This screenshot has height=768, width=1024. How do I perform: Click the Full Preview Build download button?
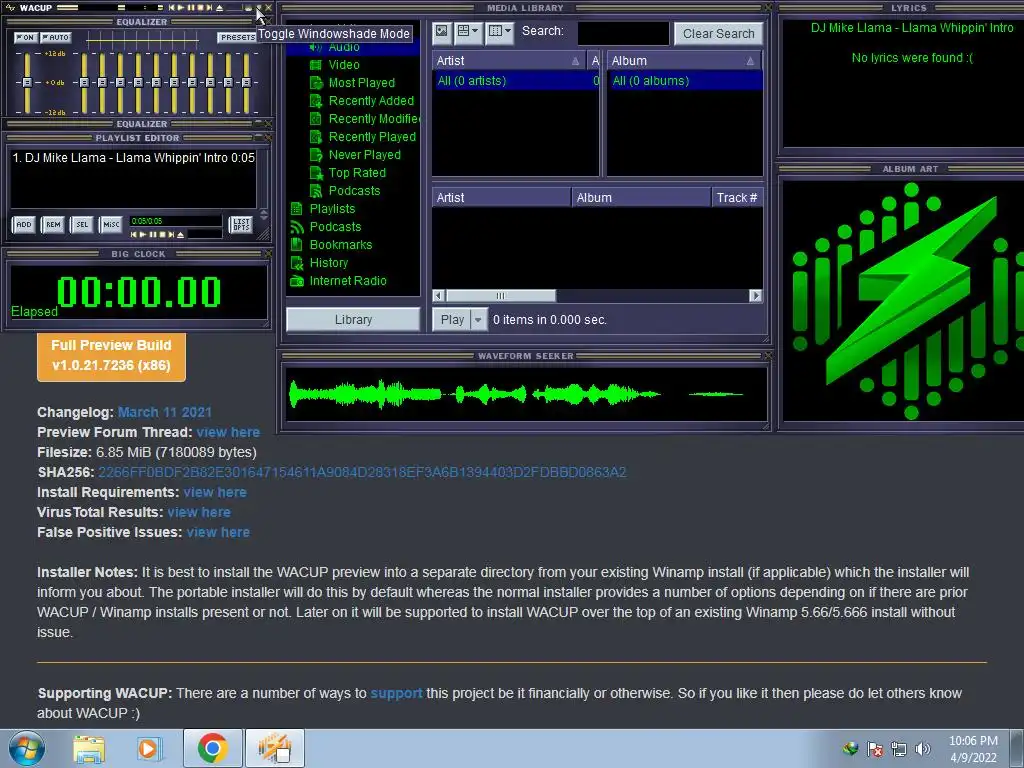(x=111, y=357)
